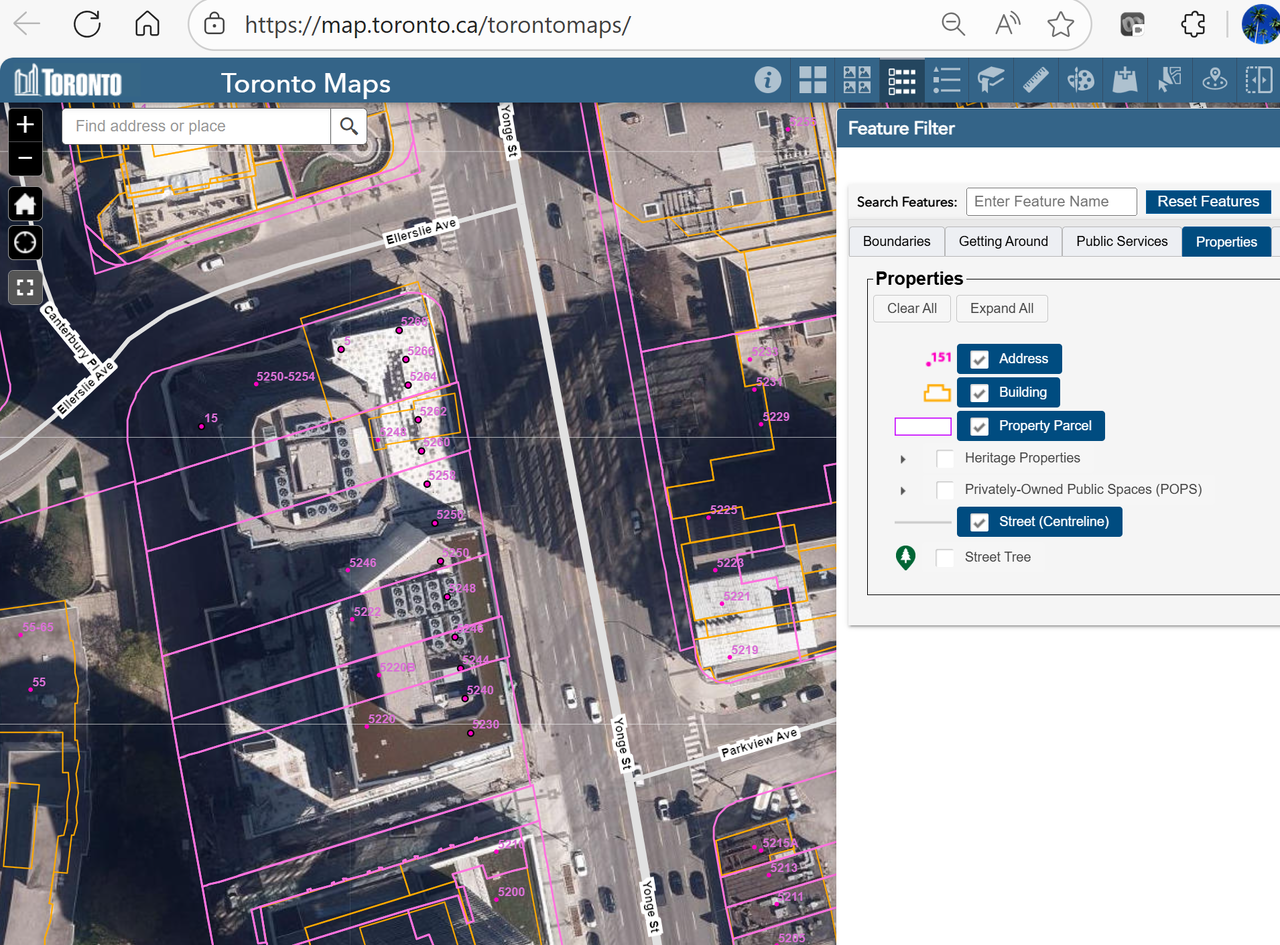1280x945 pixels.
Task: Open the legend list icon in toolbar
Action: pyautogui.click(x=946, y=80)
